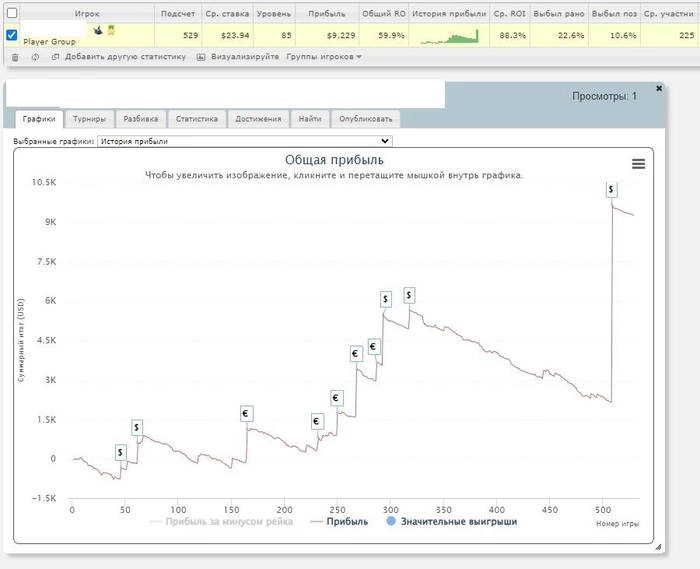The image size is (700, 569).
Task: Open the Опубликовать tab
Action: (x=366, y=119)
